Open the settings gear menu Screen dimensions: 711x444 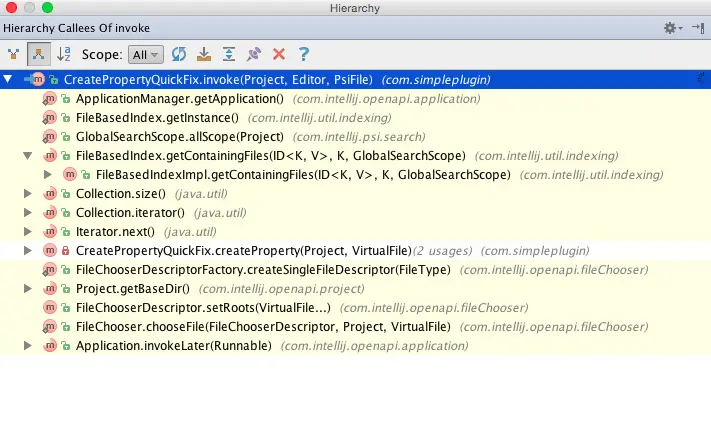[673, 28]
